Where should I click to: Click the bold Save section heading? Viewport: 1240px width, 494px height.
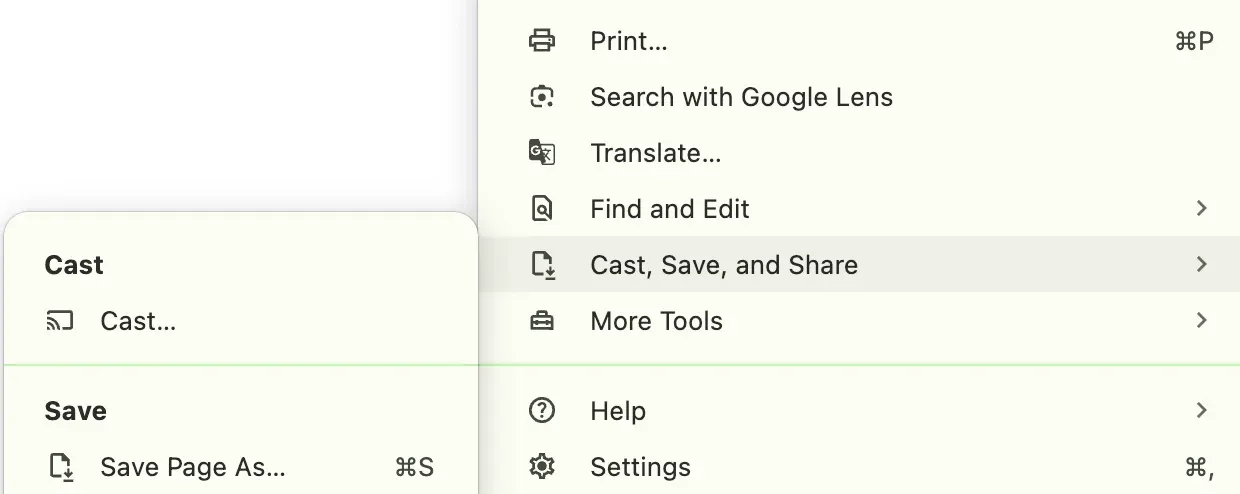coord(76,411)
